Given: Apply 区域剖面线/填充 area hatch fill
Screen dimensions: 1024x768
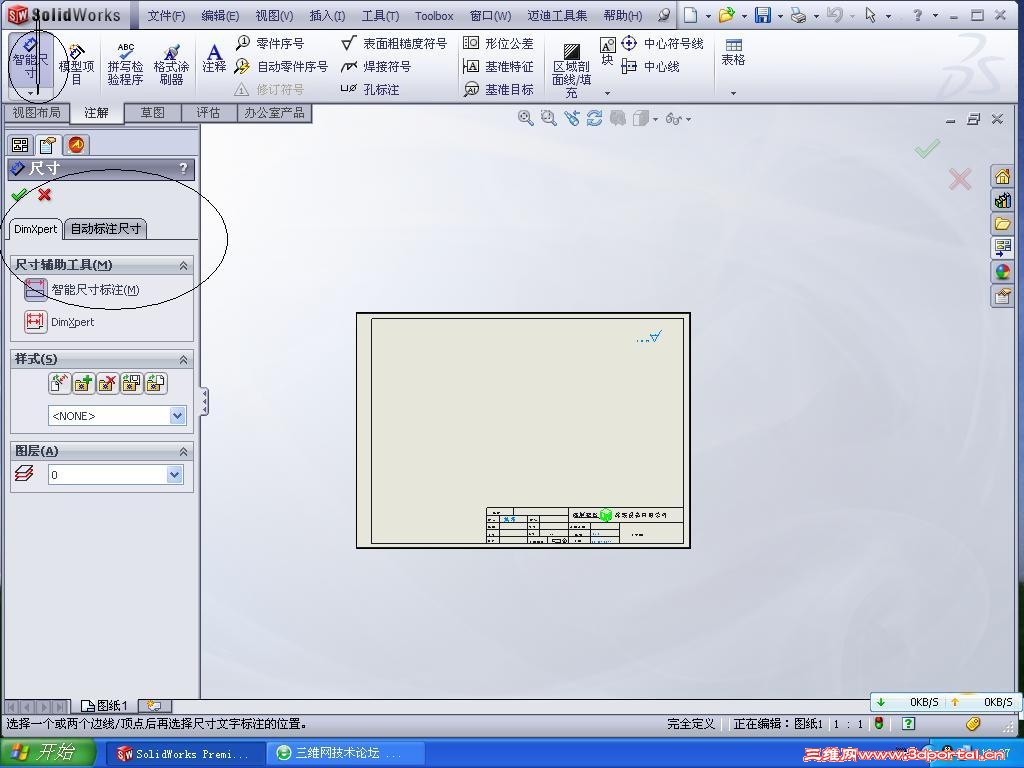Looking at the screenshot, I should [571, 71].
